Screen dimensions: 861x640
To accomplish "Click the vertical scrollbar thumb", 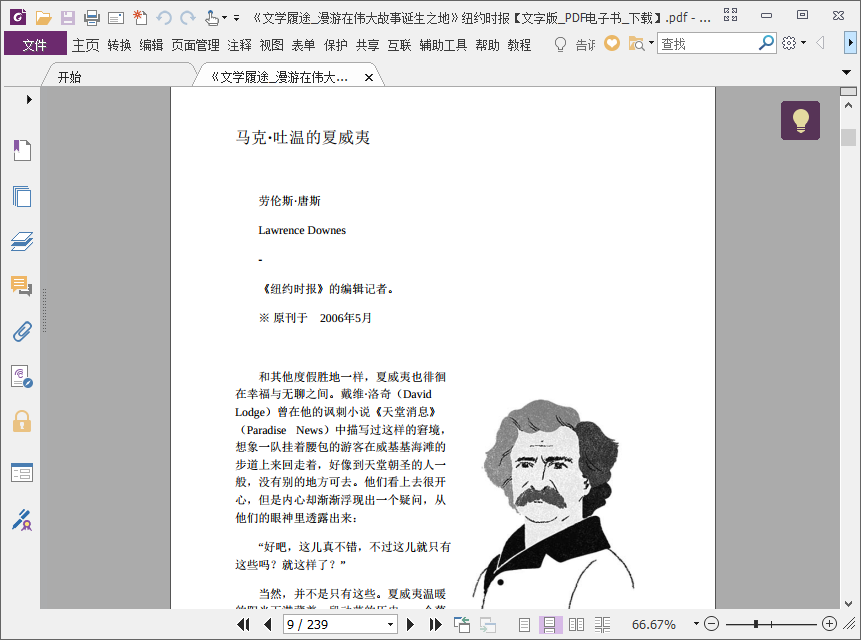I will (x=848, y=137).
